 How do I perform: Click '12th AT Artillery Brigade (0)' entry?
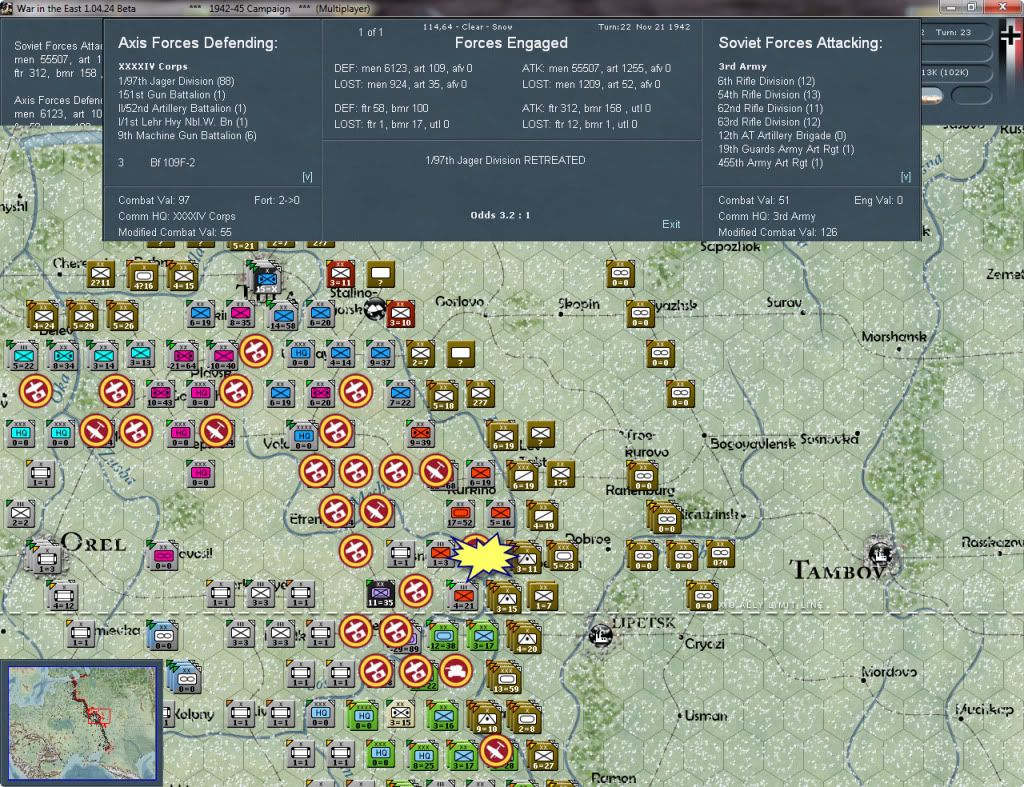point(782,136)
